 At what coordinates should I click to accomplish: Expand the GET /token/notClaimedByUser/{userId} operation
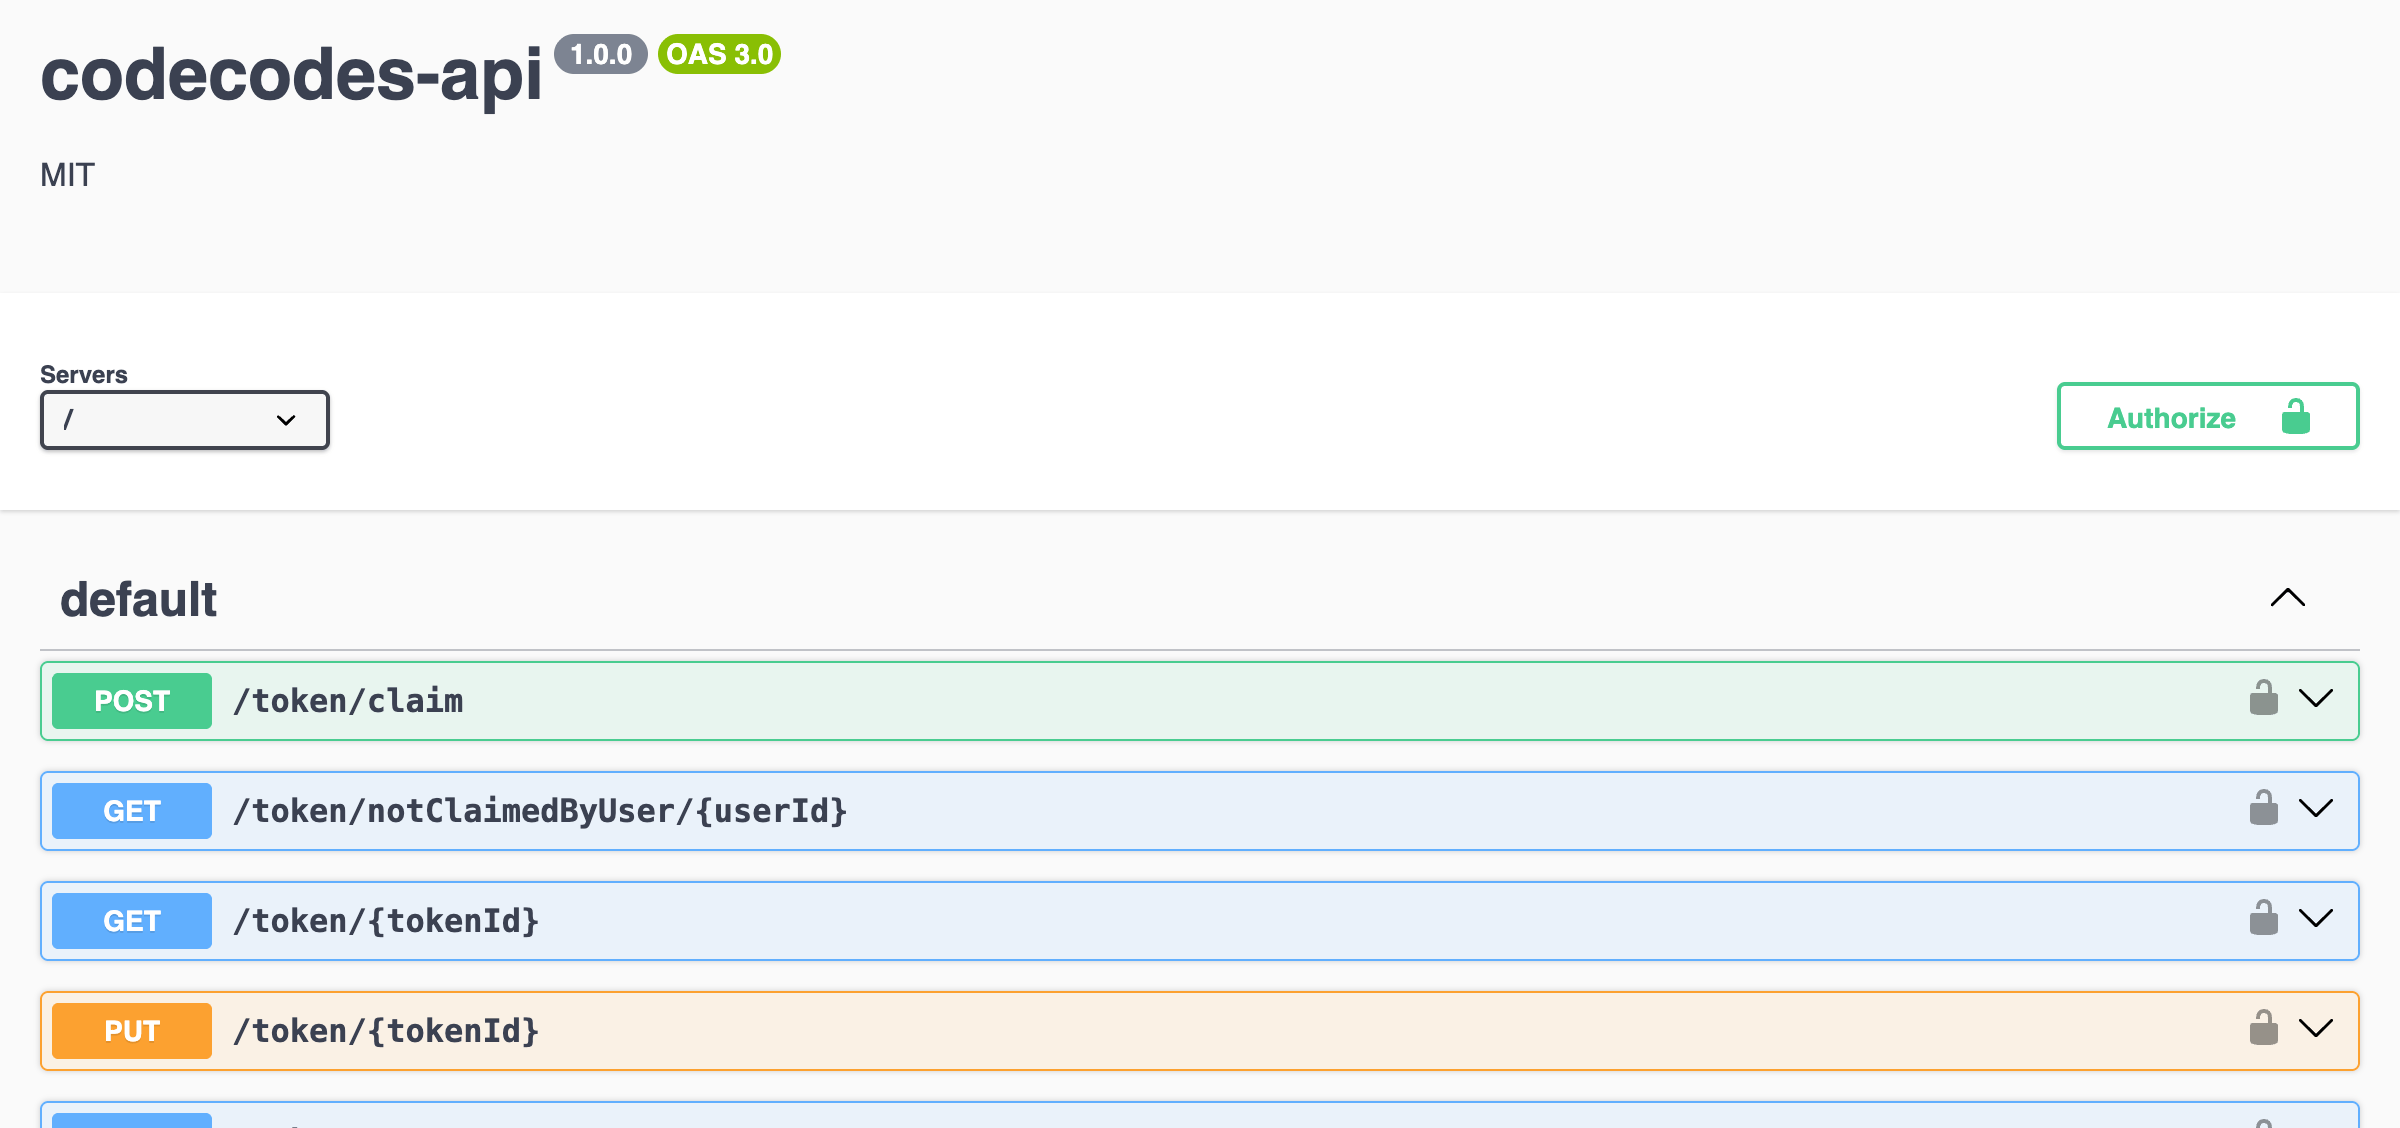click(2318, 810)
